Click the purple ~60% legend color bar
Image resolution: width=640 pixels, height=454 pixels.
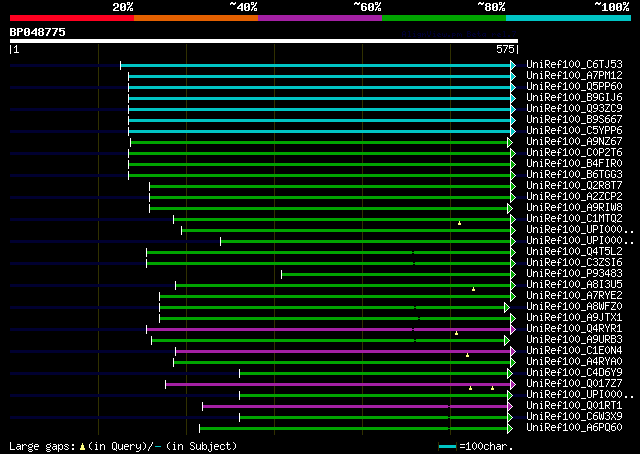[320, 18]
